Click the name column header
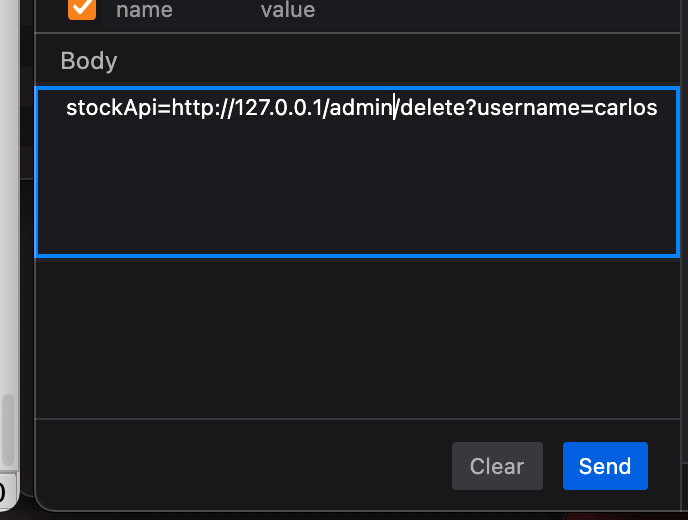The height and width of the screenshot is (520, 688). (144, 10)
